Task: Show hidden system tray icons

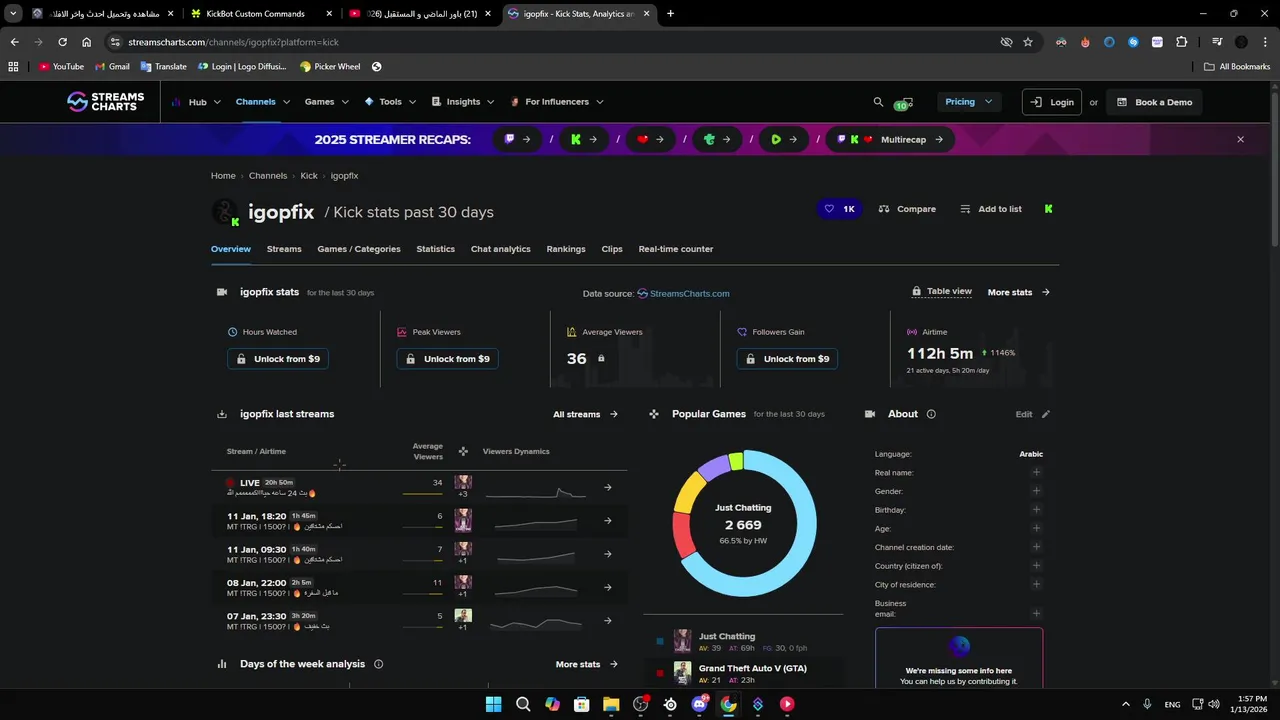Action: coord(1126,704)
